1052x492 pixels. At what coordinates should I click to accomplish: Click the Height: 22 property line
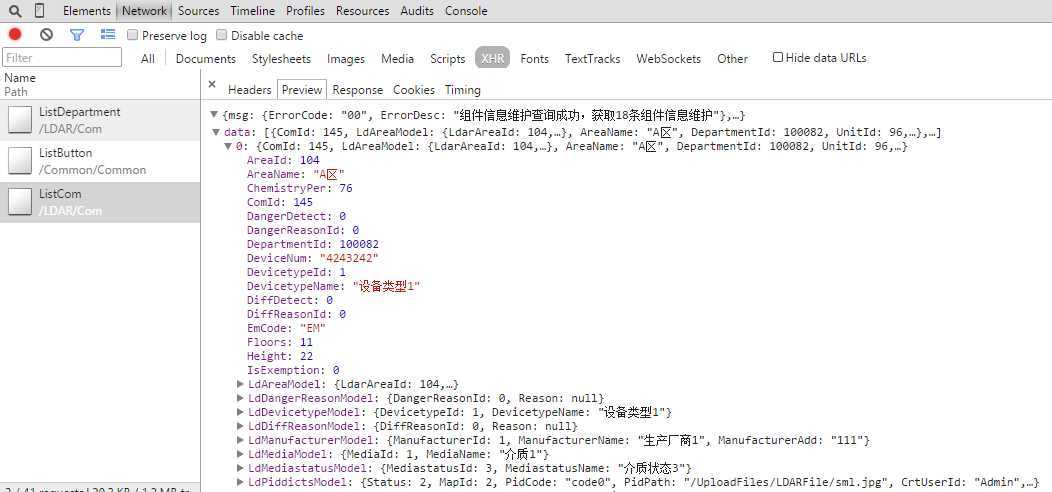[x=280, y=356]
